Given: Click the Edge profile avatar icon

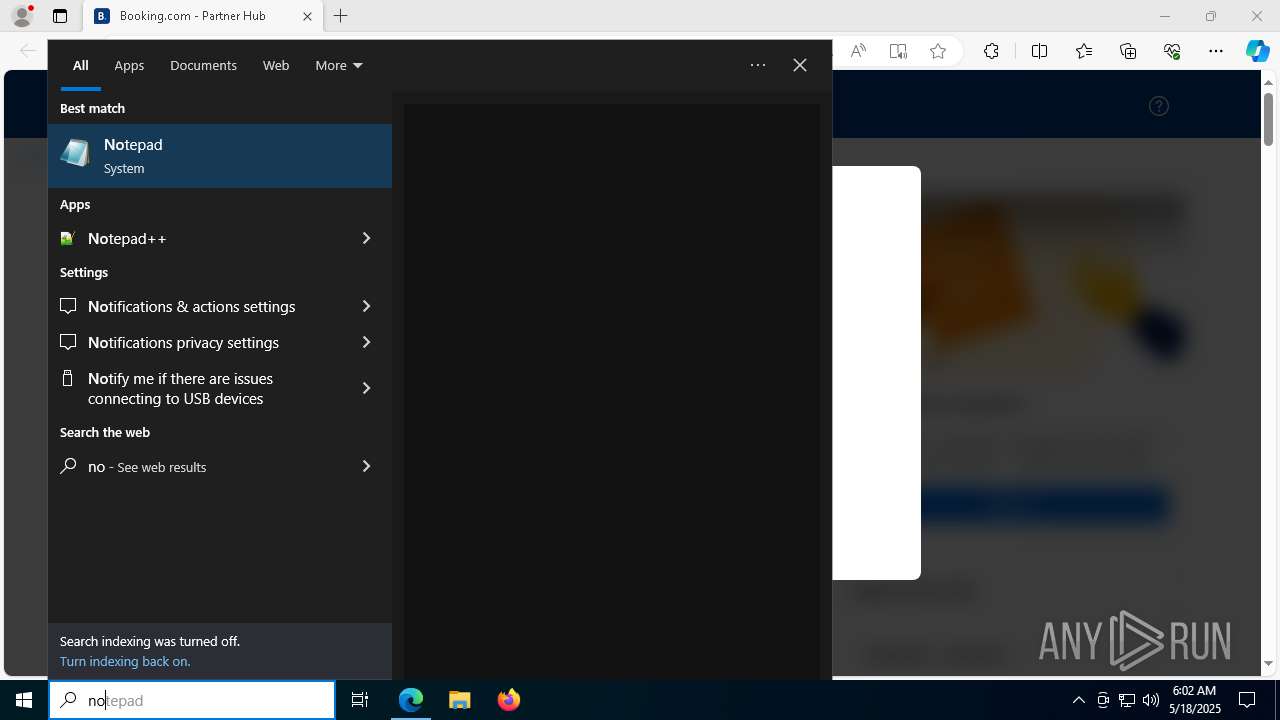Looking at the screenshot, I should coord(22,16).
